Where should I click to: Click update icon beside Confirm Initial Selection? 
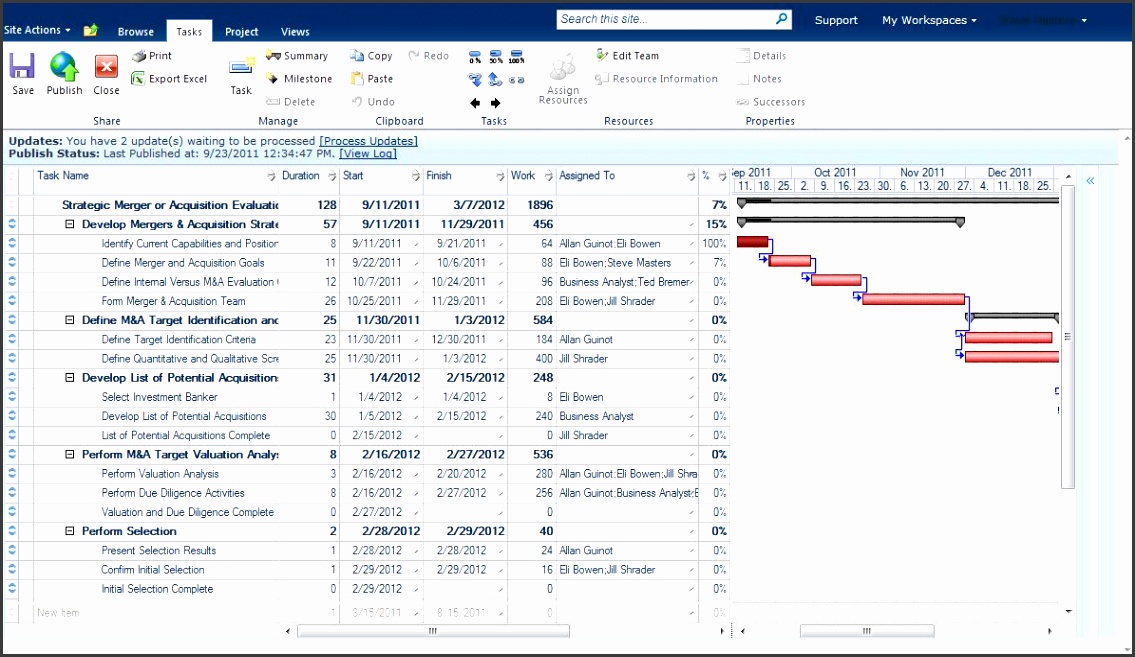point(12,569)
